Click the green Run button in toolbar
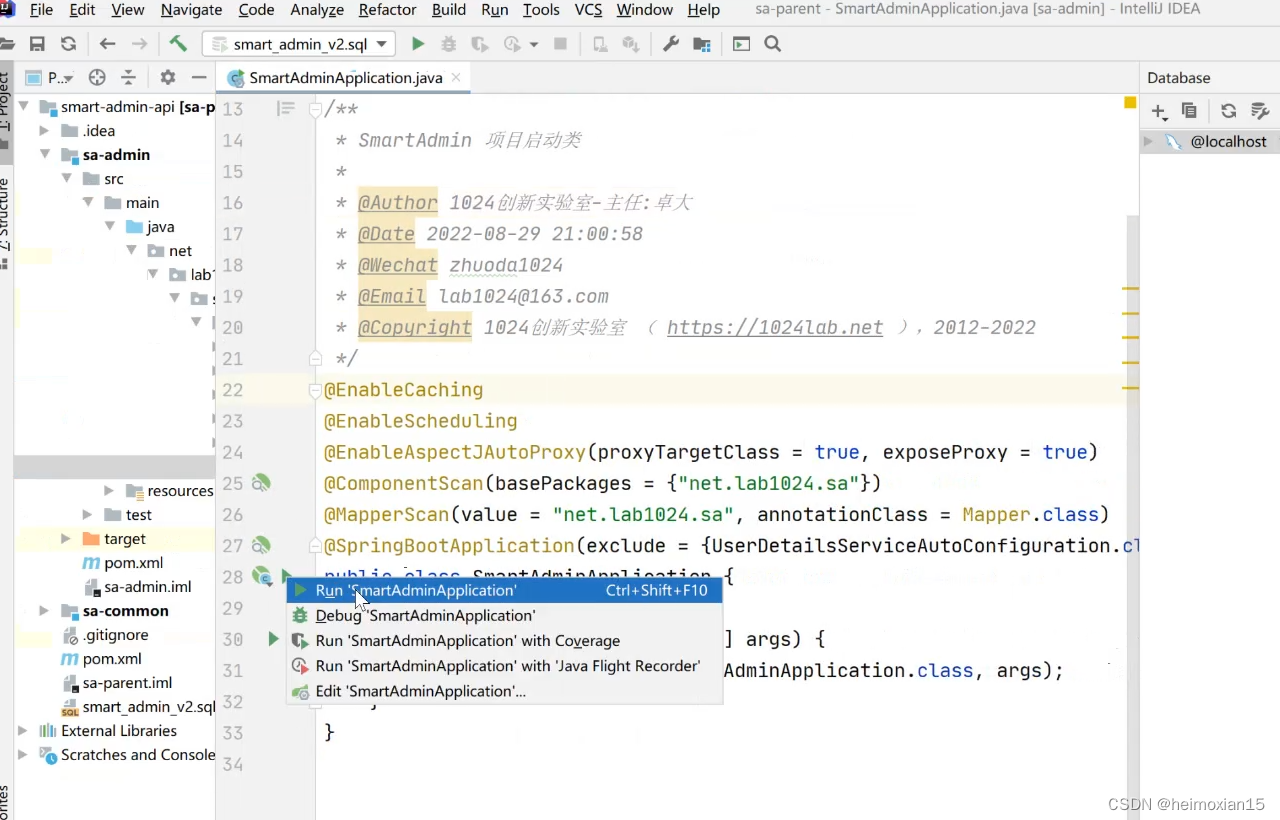Screen dimensions: 1280x820 coord(418,44)
